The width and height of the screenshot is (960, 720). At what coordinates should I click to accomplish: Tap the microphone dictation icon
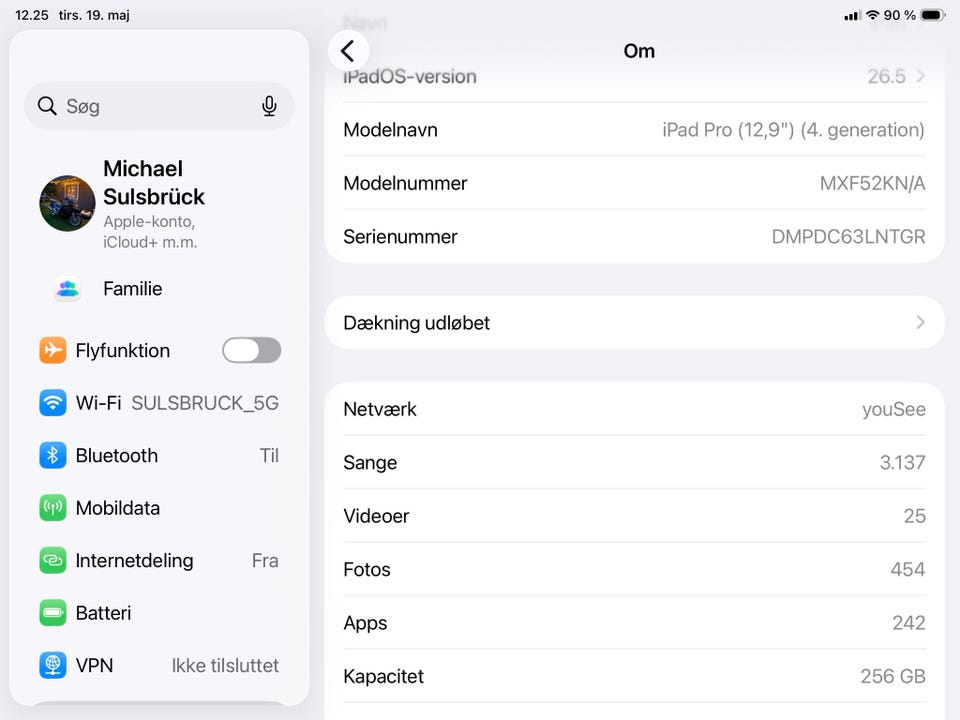point(269,106)
